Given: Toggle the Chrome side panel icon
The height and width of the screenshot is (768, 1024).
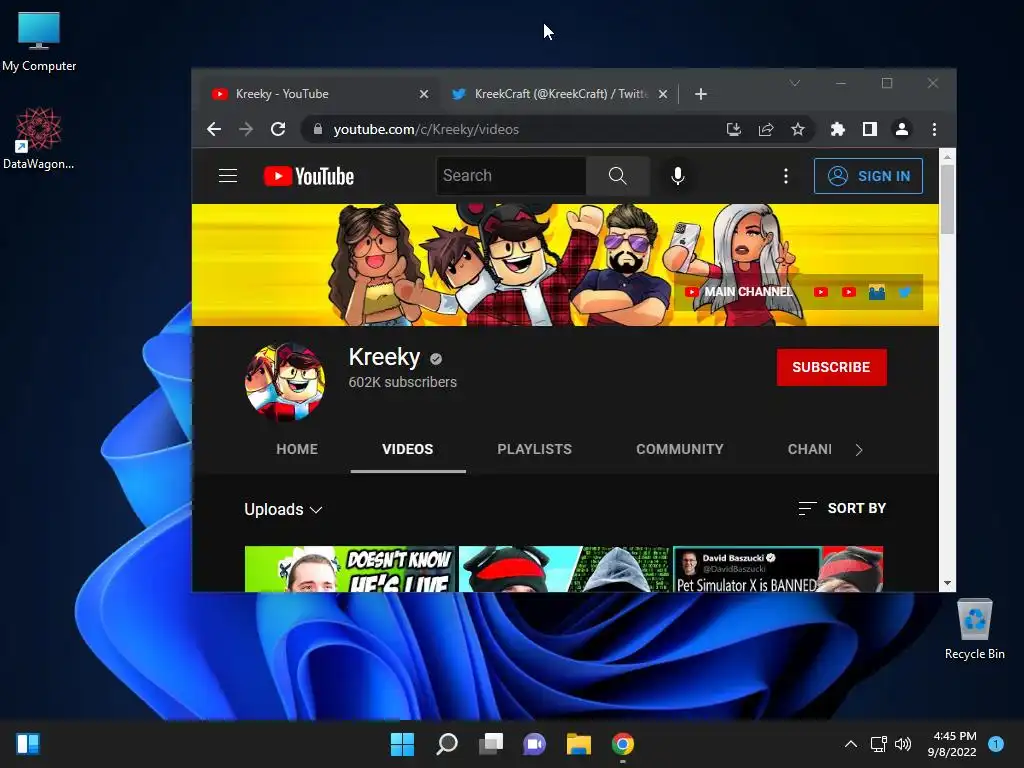Looking at the screenshot, I should 869,129.
